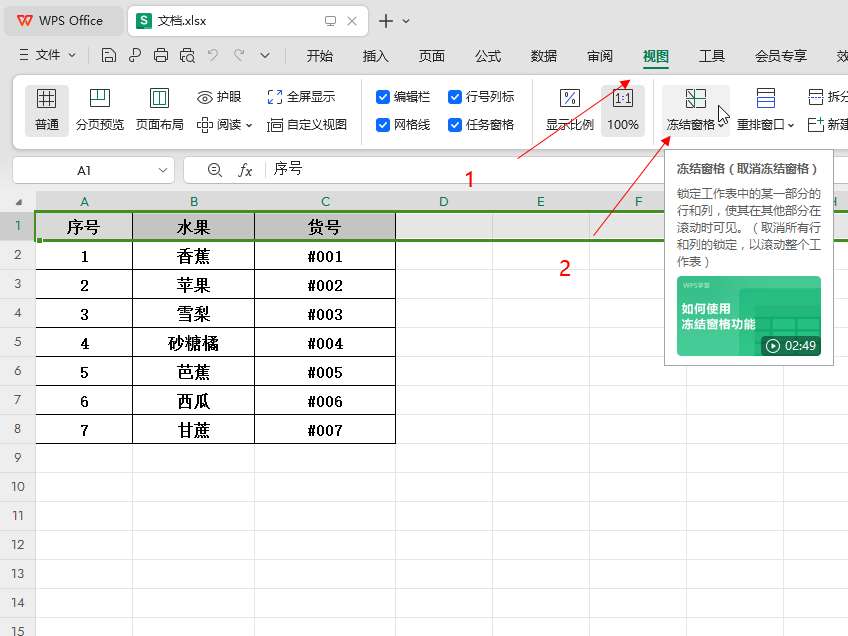848x636 pixels.
Task: Click the new tab plus button
Action: [386, 21]
